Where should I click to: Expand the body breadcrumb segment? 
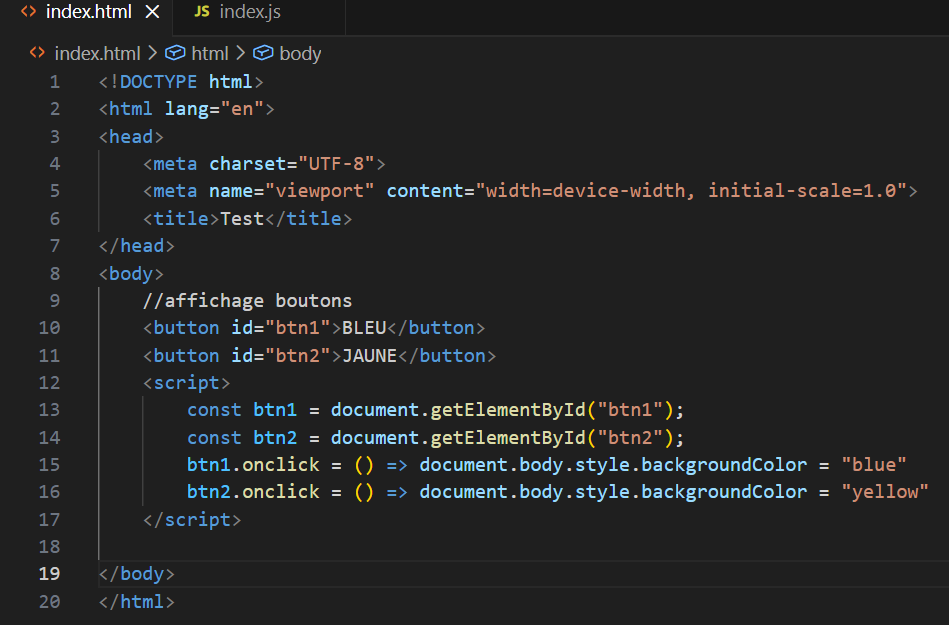tap(300, 53)
